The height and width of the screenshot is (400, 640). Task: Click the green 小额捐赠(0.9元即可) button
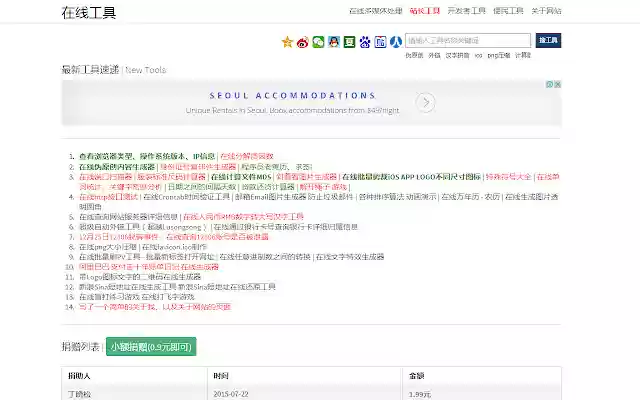tap(151, 347)
